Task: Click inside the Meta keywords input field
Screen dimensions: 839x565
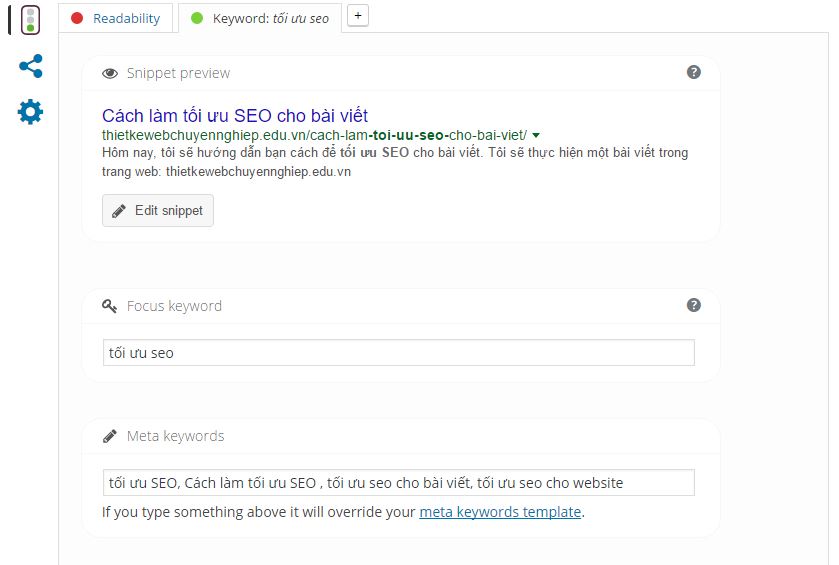Action: (398, 483)
